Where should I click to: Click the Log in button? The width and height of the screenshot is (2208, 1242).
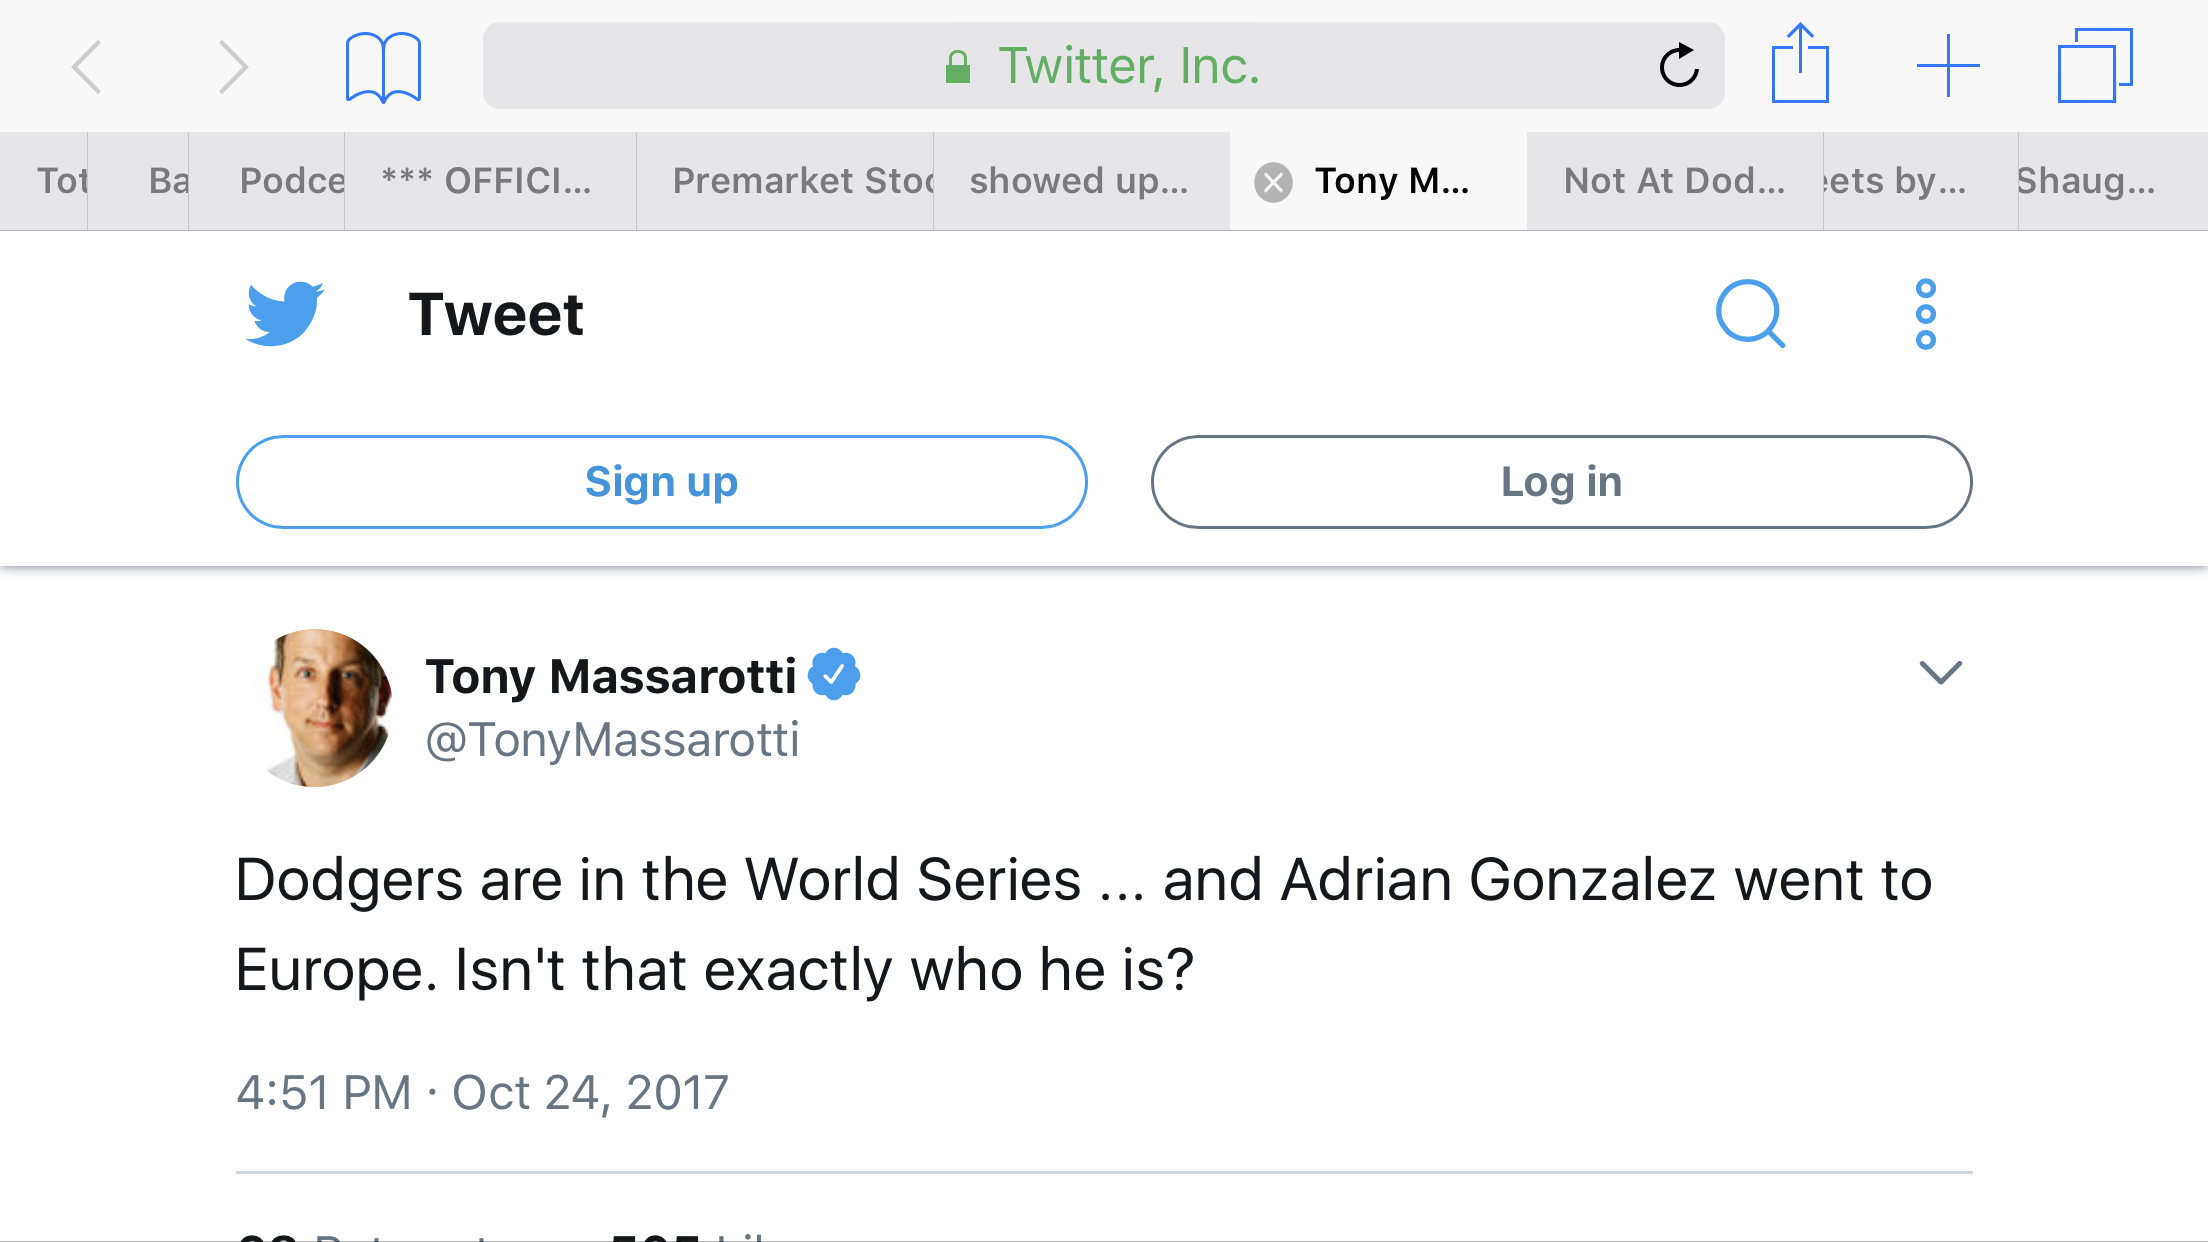click(x=1561, y=482)
